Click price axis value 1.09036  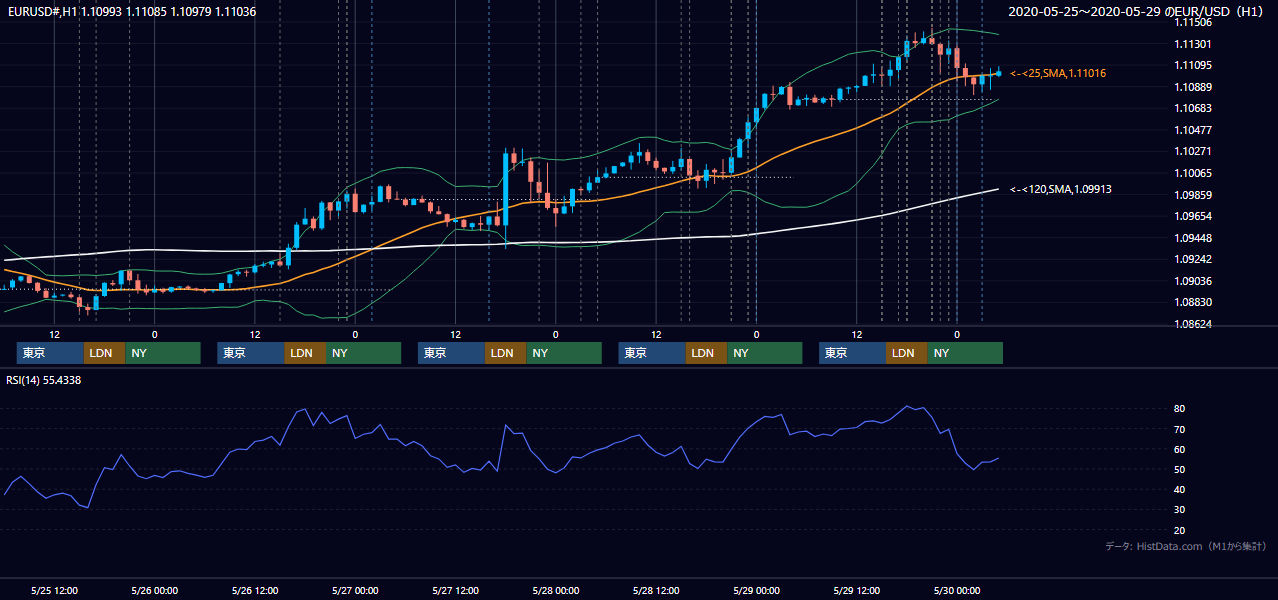click(1193, 281)
